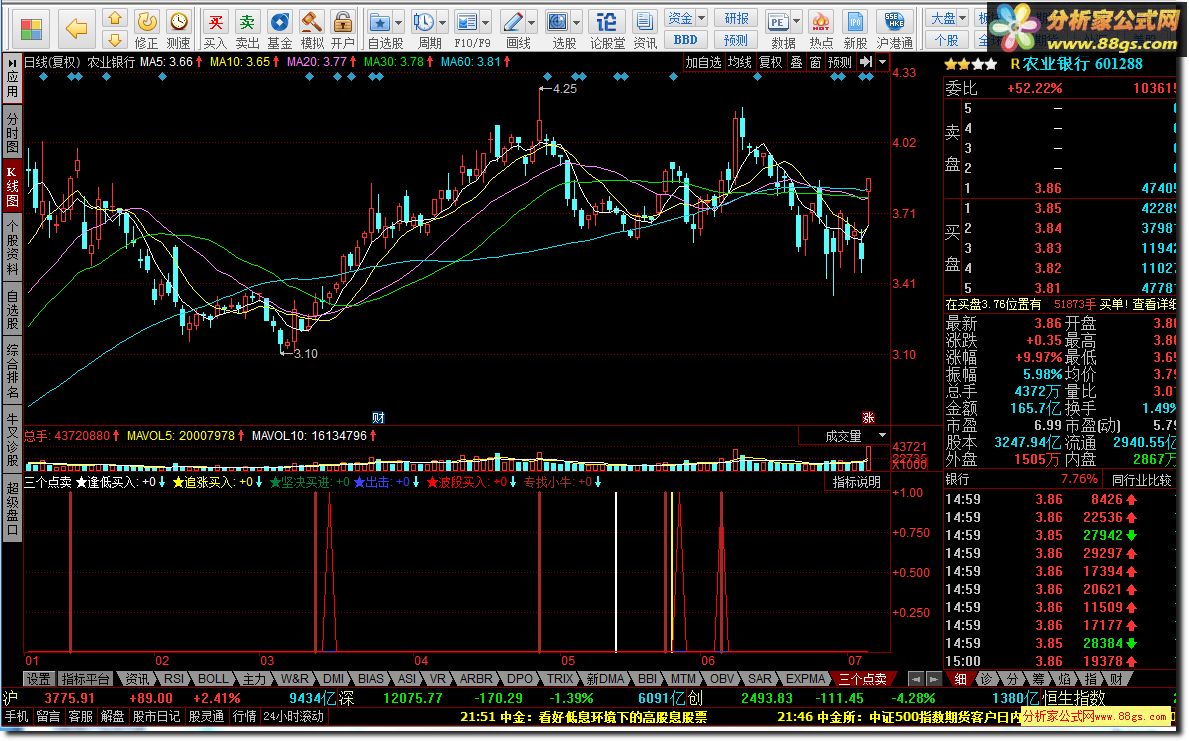The width and height of the screenshot is (1189, 741).
Task: Open the 热点 hot topics flame icon
Action: pos(820,30)
